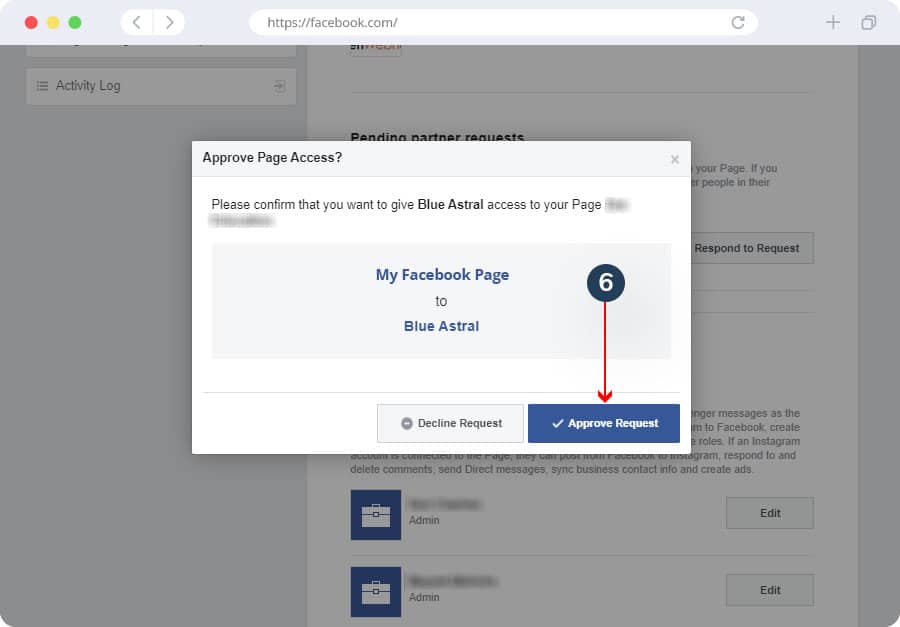Approve the page access request
This screenshot has width=900, height=627.
point(603,423)
